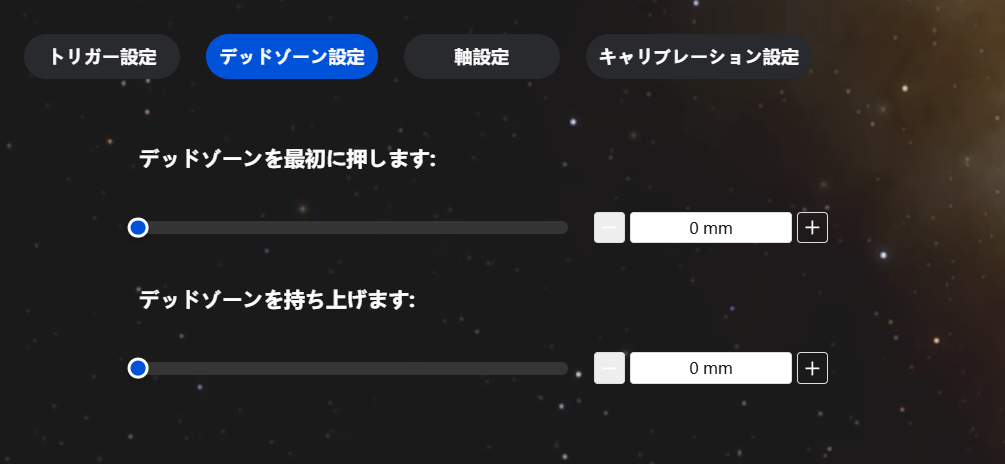Image resolution: width=1005 pixels, height=464 pixels.
Task: Click the lift dead zone slider handle
Action: click(138, 368)
